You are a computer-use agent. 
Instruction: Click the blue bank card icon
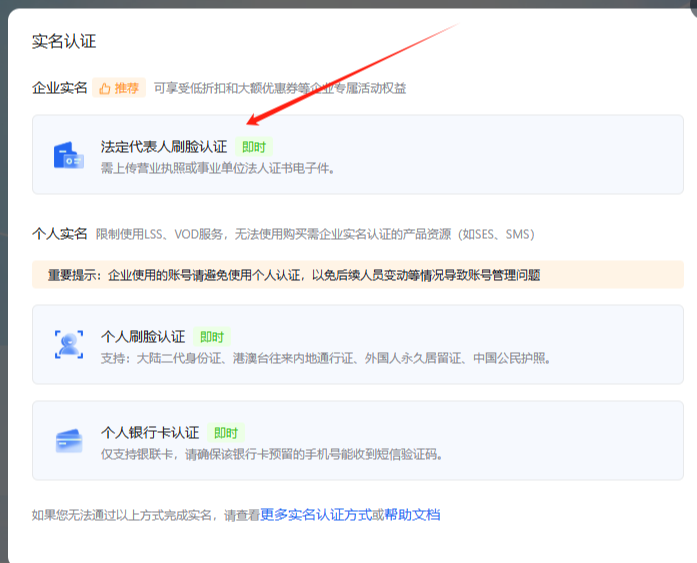pos(69,440)
